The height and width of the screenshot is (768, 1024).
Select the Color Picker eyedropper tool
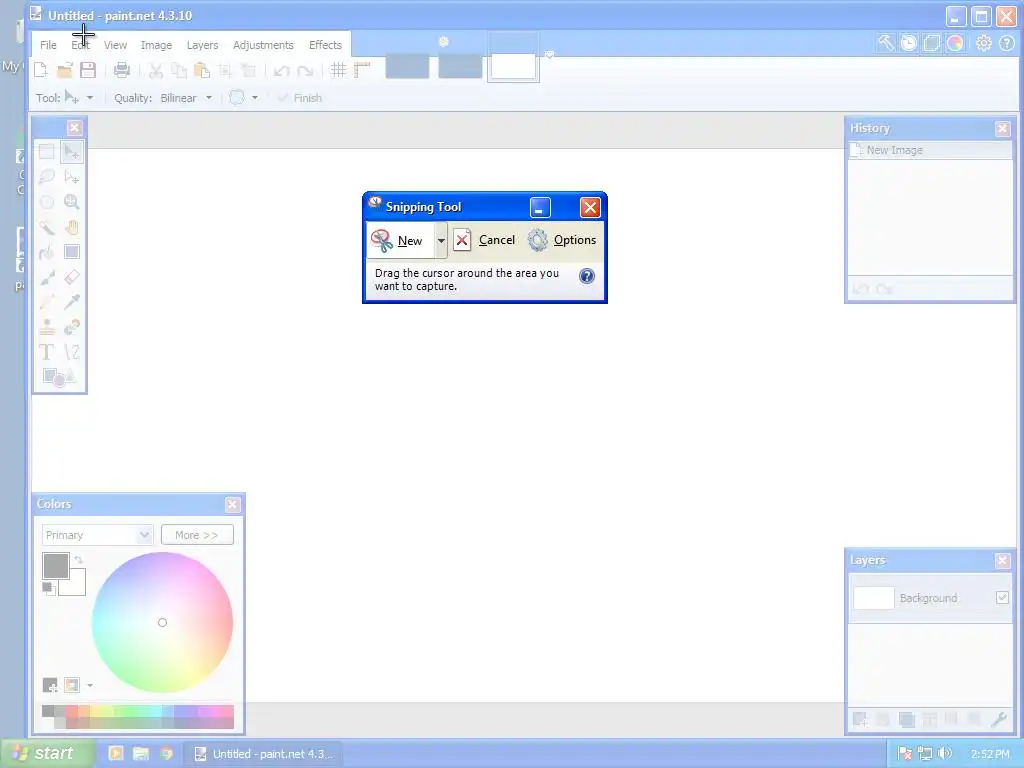(72, 302)
